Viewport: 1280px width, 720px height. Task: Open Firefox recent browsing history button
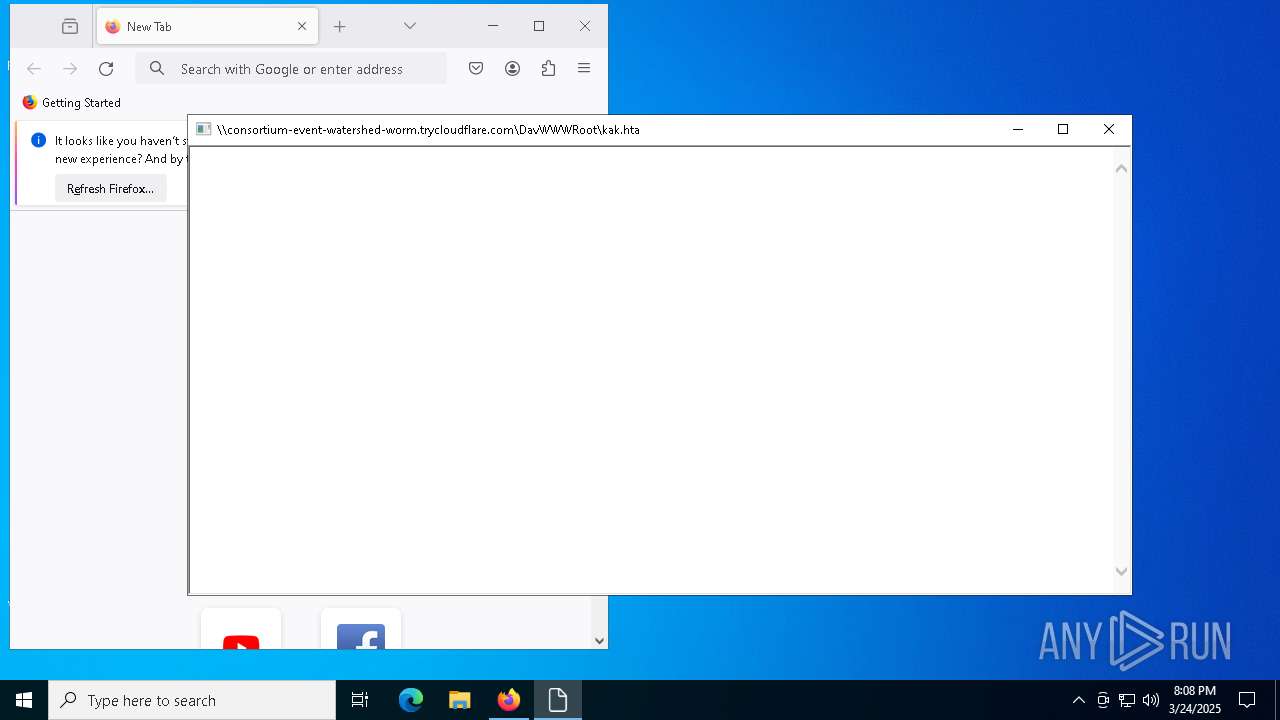tap(70, 27)
